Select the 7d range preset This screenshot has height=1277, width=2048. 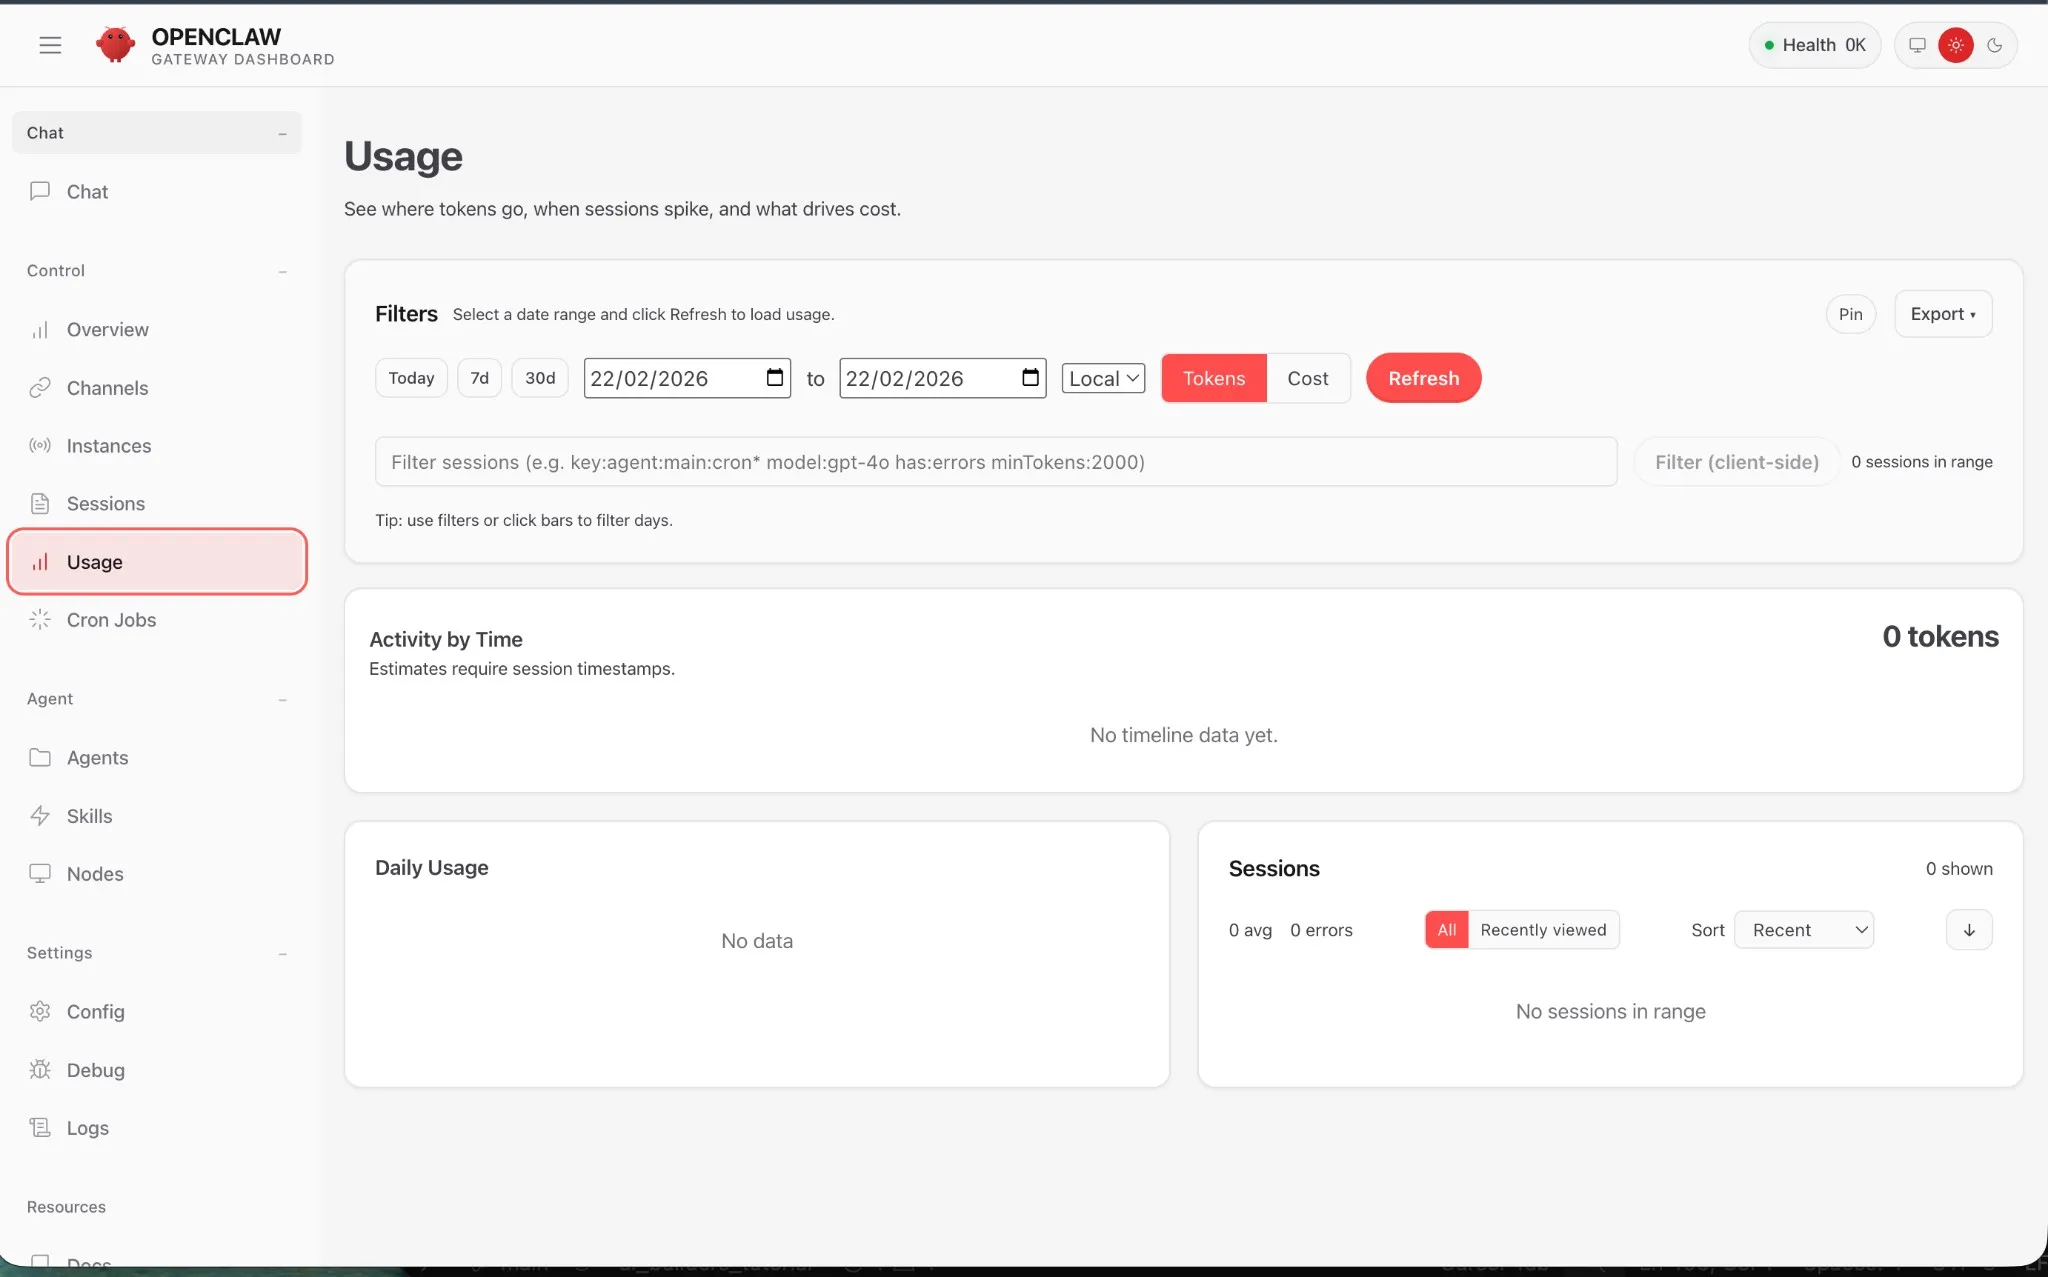[x=480, y=378]
